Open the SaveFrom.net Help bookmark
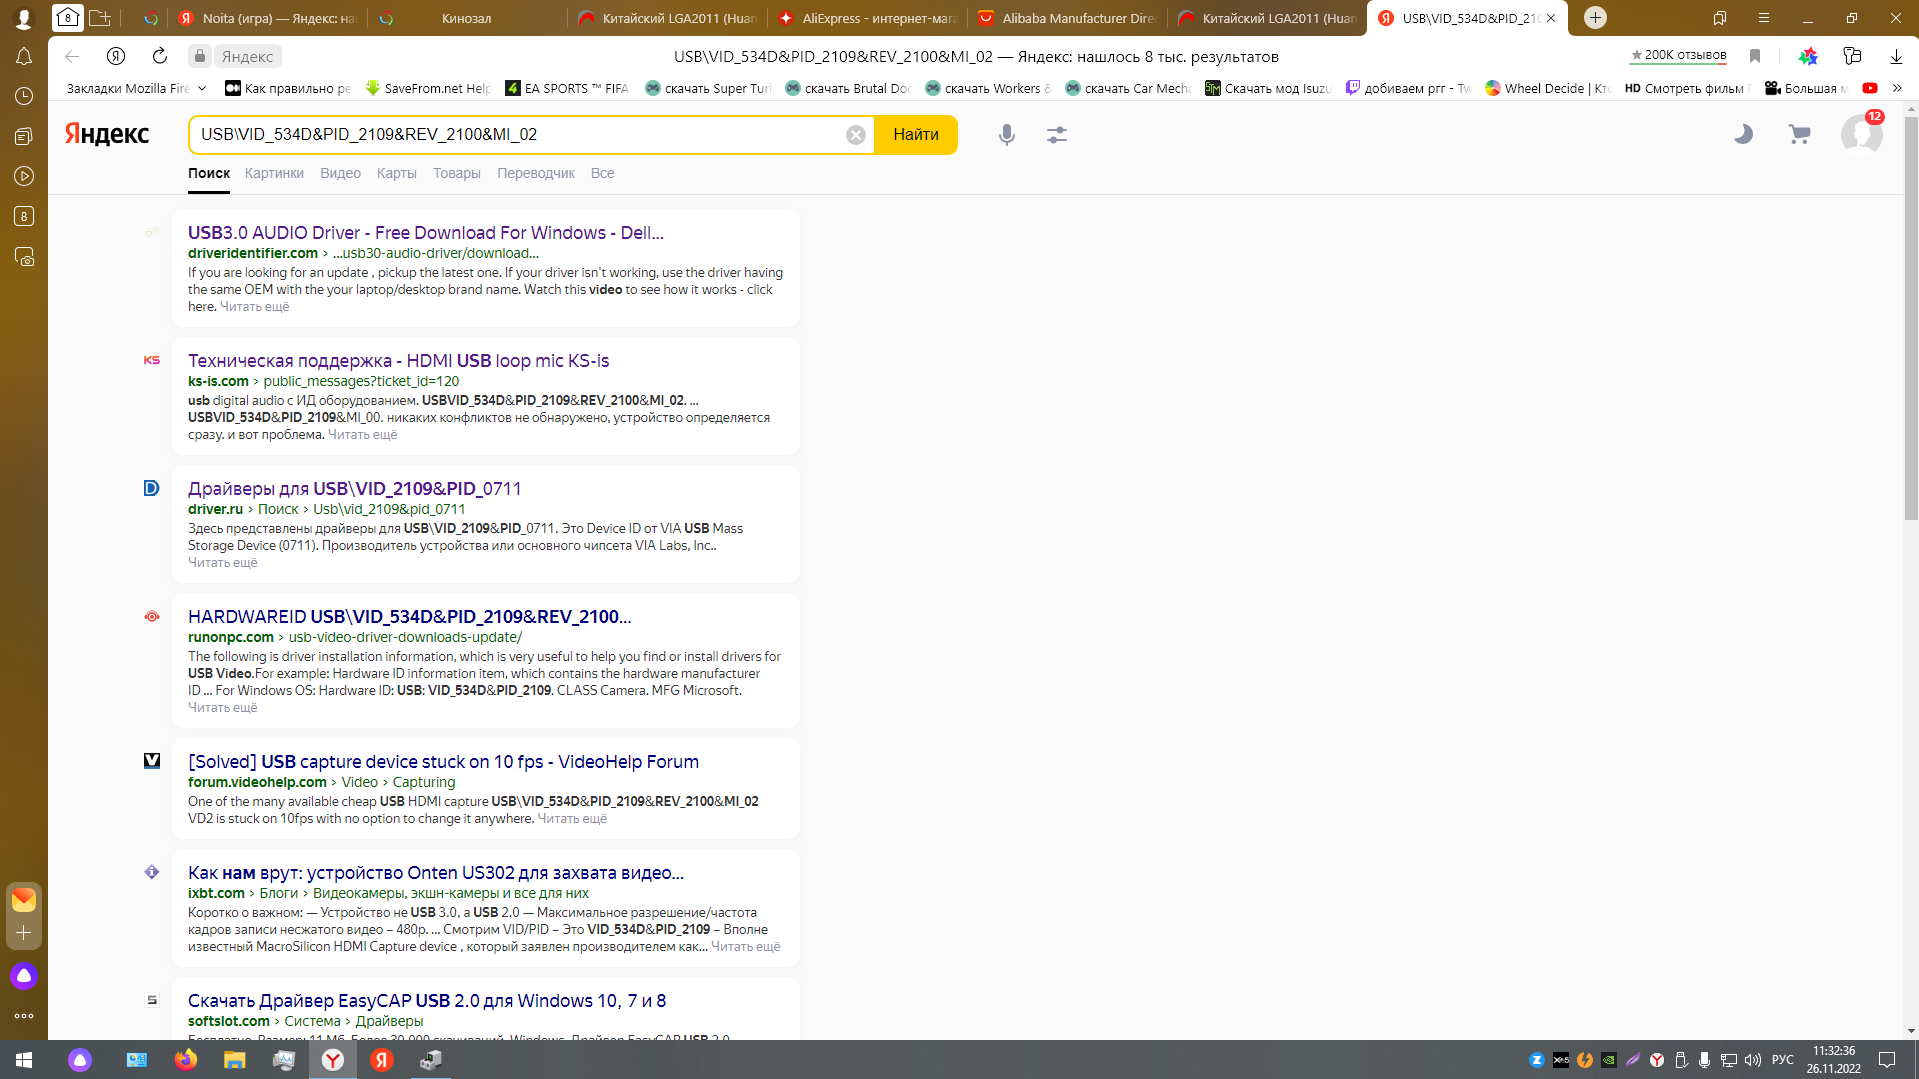Screen dimensions: 1919x1079 coord(428,88)
